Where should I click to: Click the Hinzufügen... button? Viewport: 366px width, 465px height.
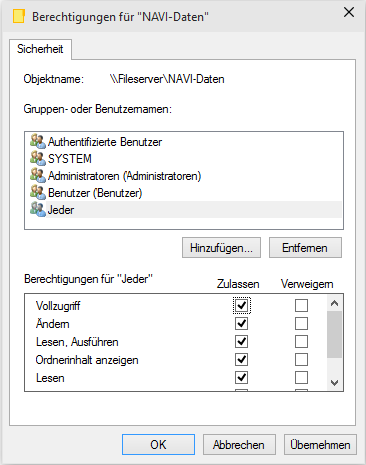[x=221, y=248]
